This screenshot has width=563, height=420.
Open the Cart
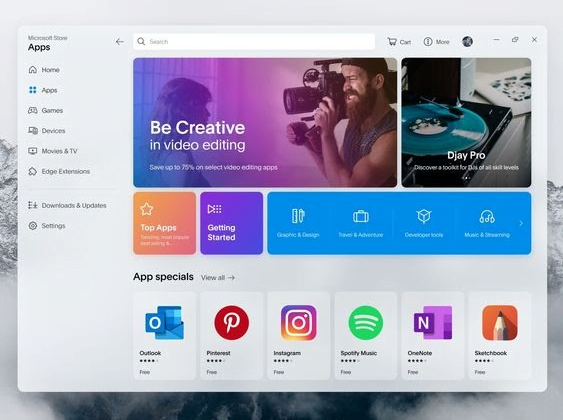coord(399,42)
